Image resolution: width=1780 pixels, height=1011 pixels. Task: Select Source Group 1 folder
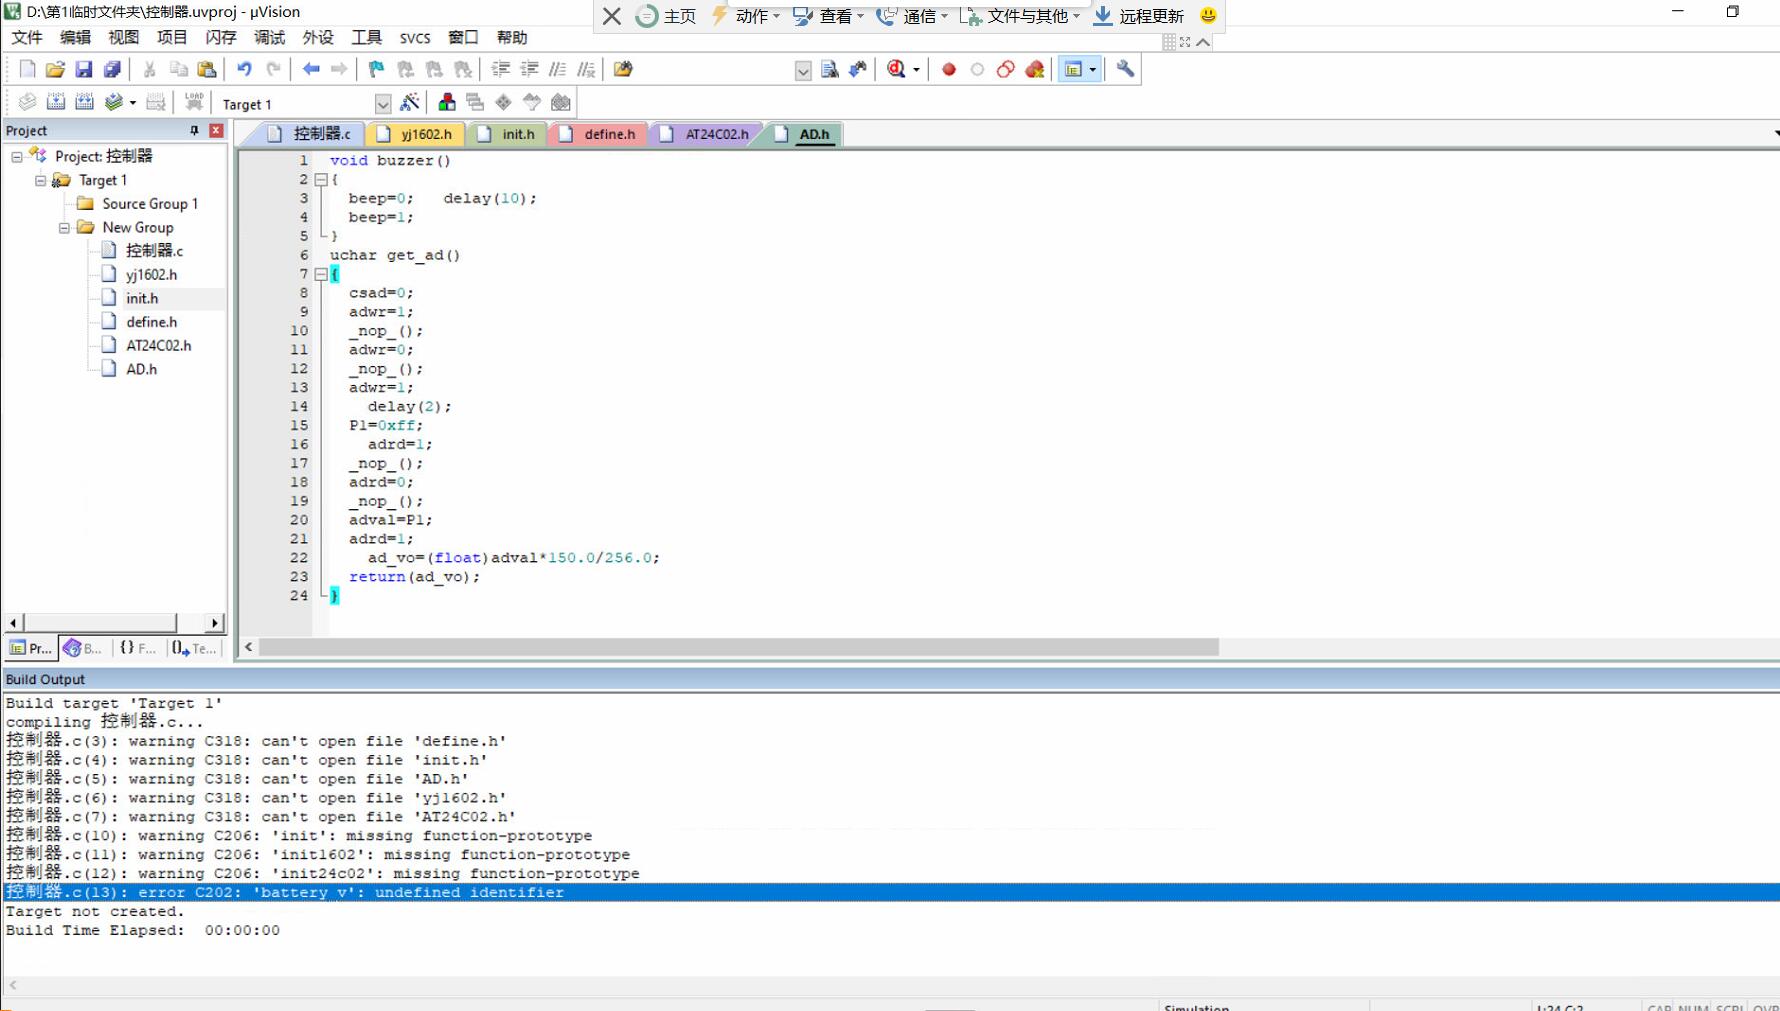pos(149,203)
